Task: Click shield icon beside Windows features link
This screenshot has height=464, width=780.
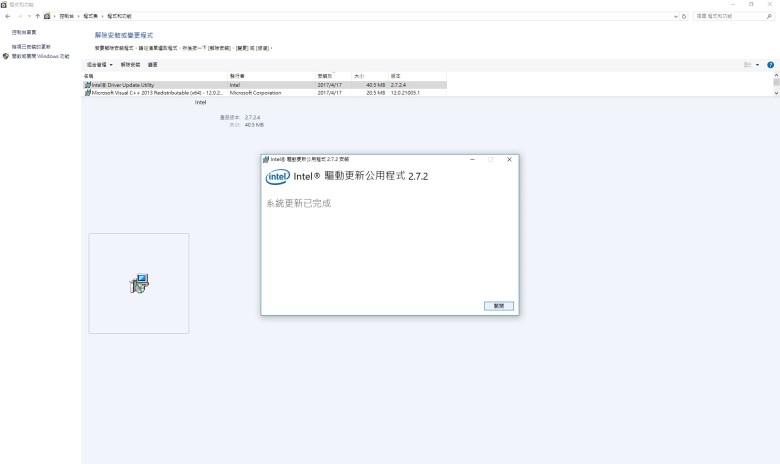Action: (6, 57)
